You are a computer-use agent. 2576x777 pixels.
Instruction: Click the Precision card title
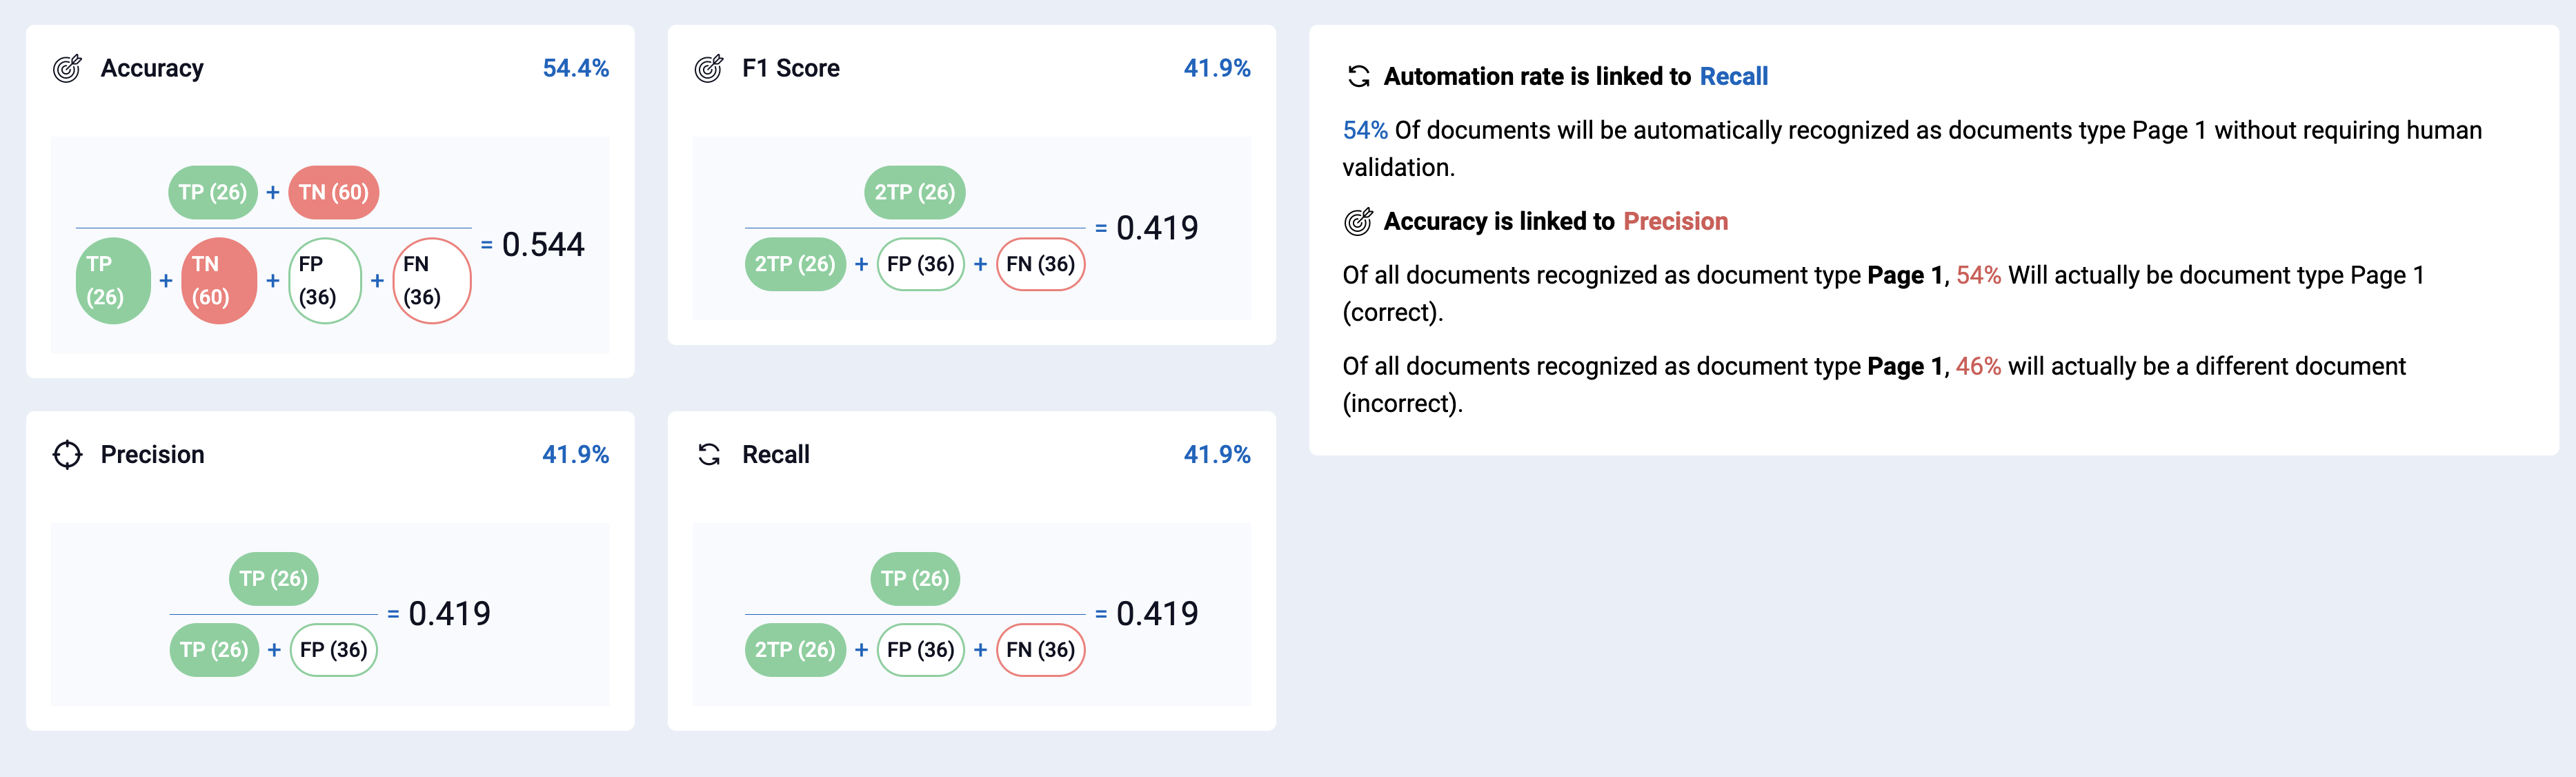(x=152, y=454)
